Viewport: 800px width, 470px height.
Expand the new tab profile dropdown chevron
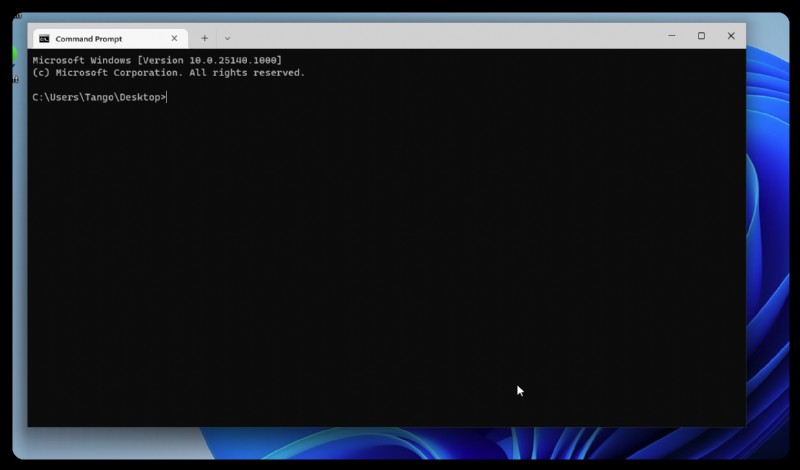pyautogui.click(x=227, y=38)
